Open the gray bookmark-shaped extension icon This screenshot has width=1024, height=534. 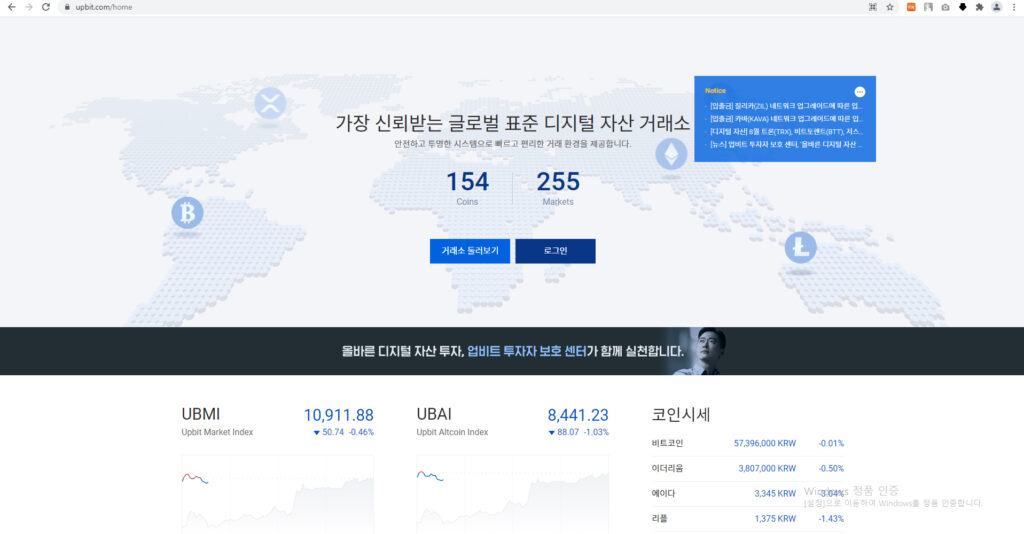point(928,7)
